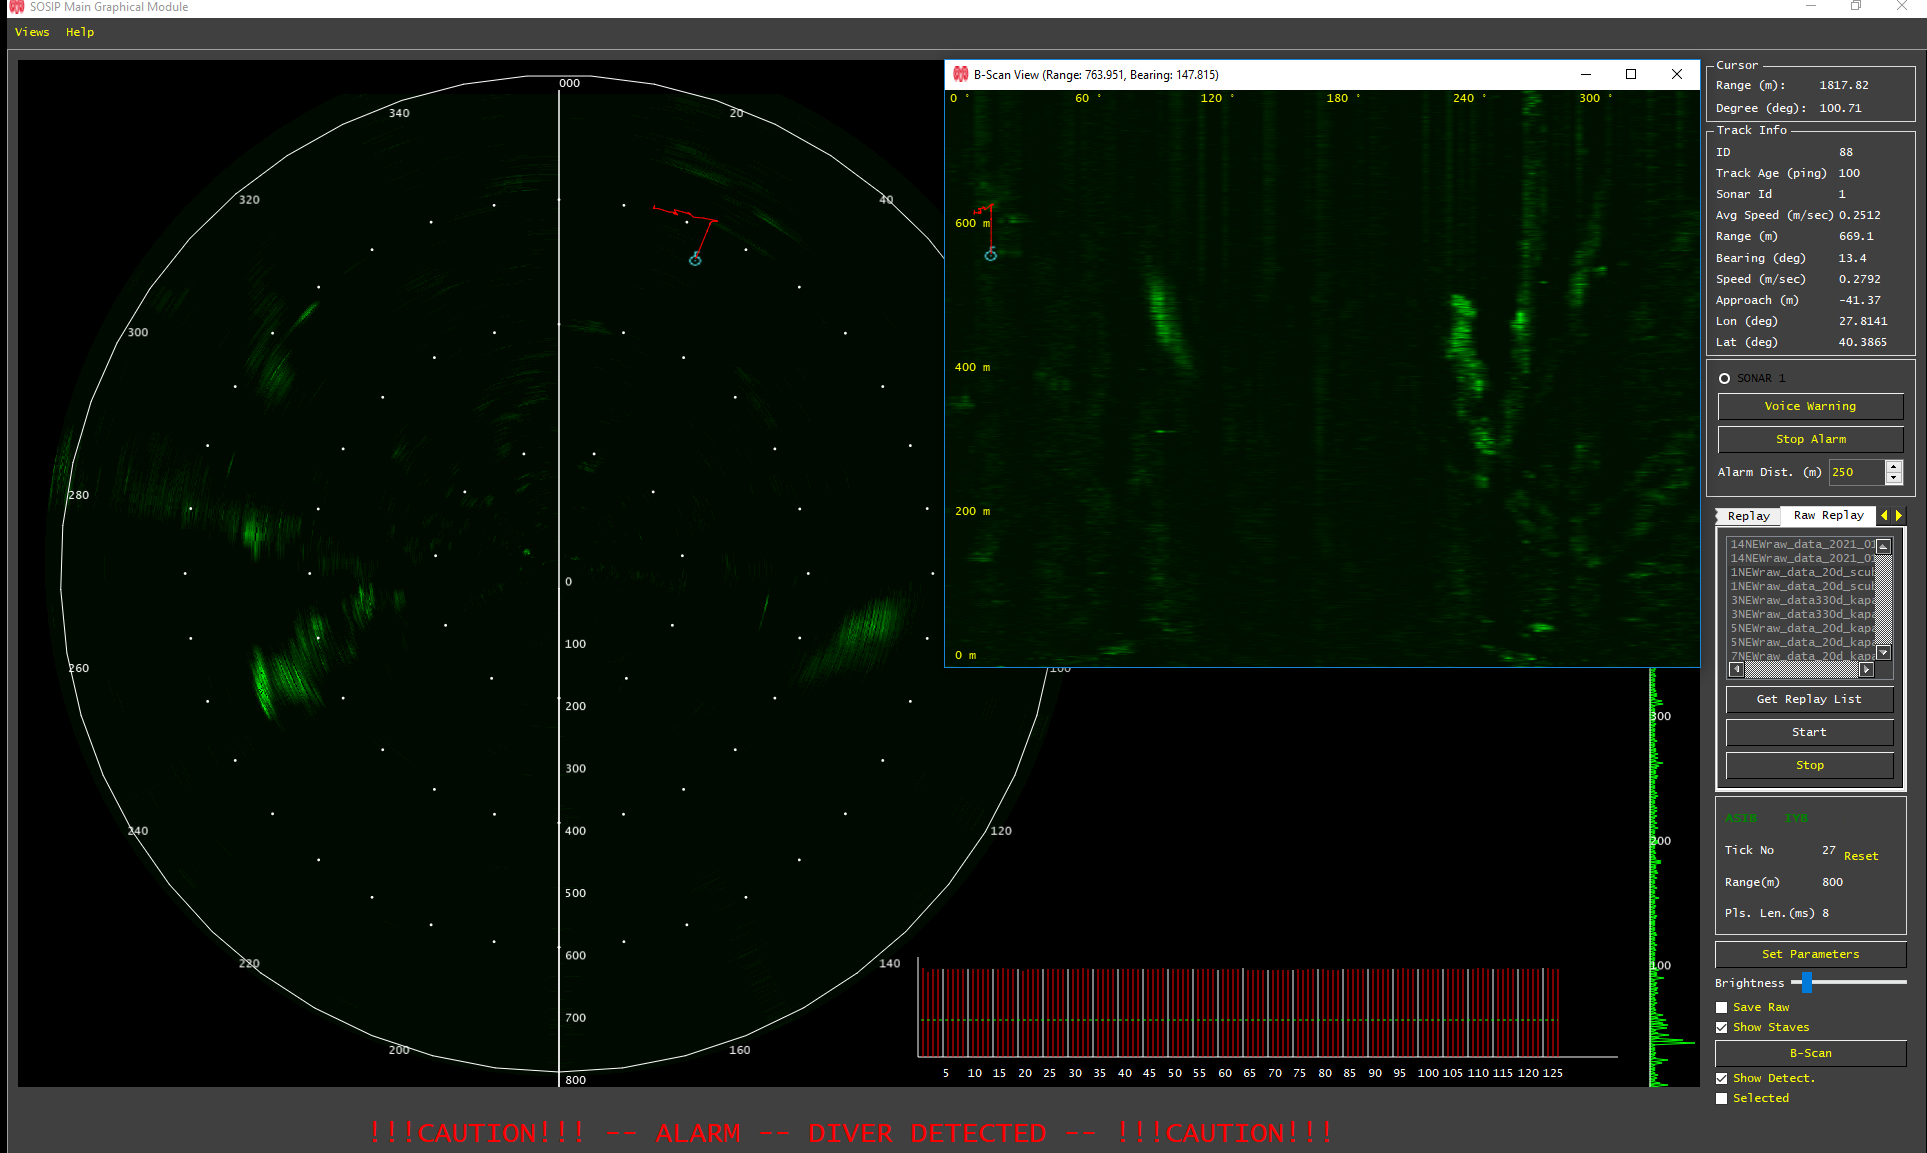Switch to the Raw Replay tab
This screenshot has height=1153, width=1927.
pos(1828,515)
